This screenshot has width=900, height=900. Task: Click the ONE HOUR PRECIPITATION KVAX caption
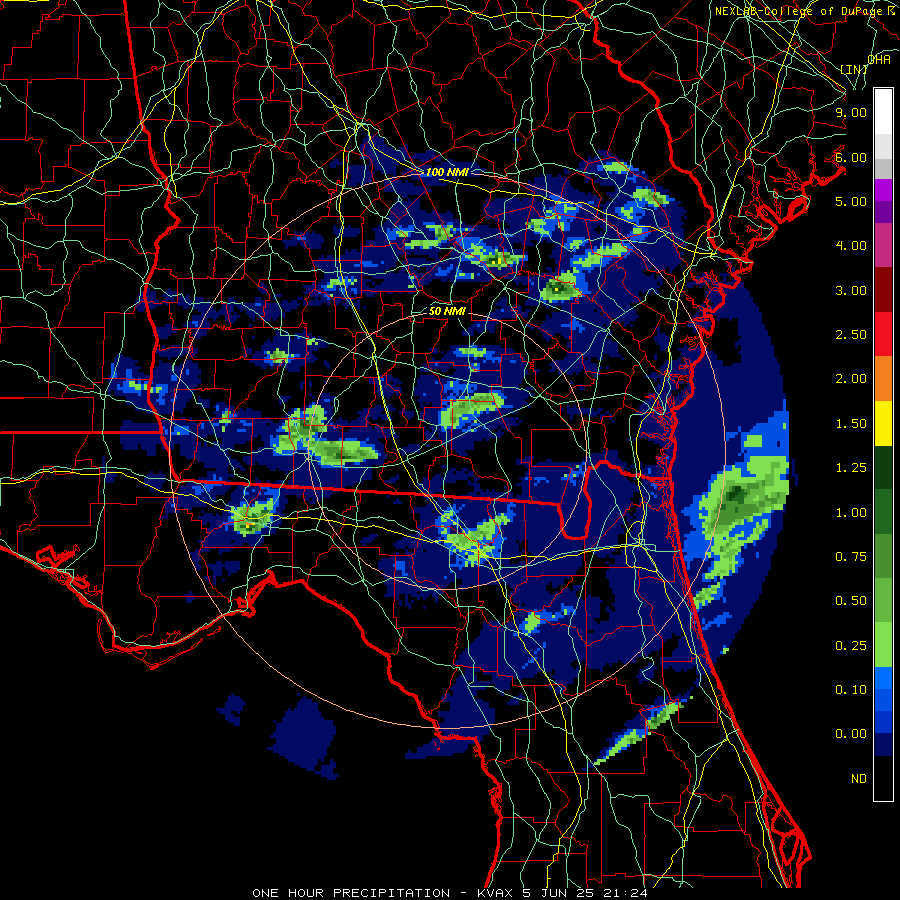point(450,893)
